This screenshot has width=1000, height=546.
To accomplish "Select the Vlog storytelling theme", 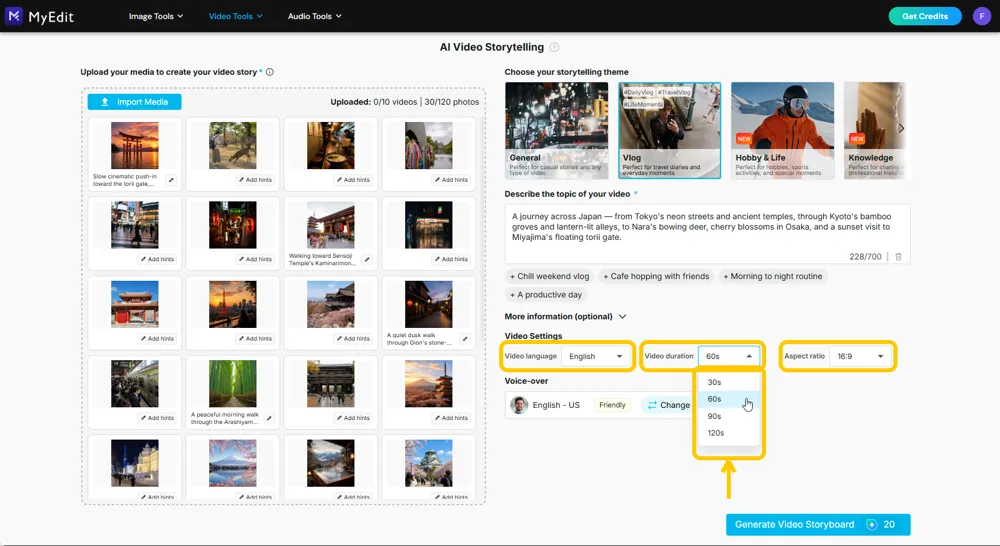I will [670, 130].
